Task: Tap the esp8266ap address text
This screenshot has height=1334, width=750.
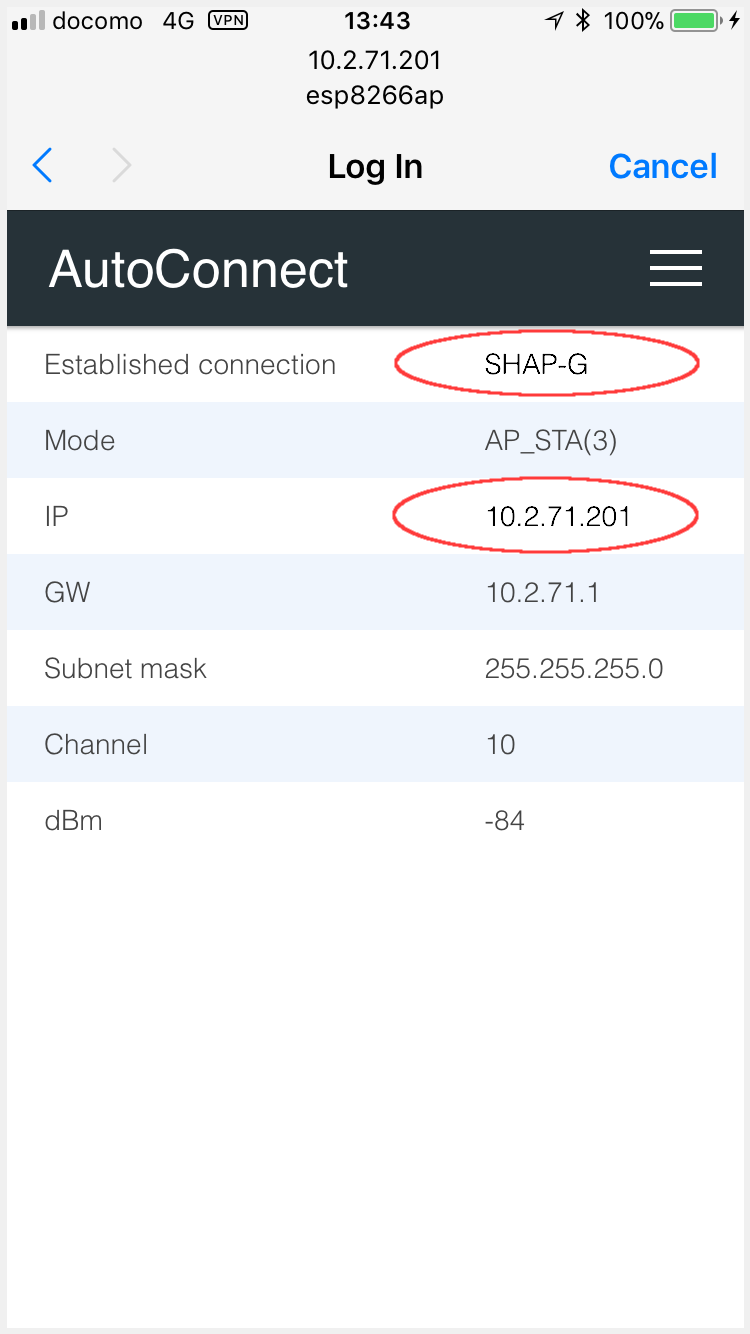Action: point(375,96)
